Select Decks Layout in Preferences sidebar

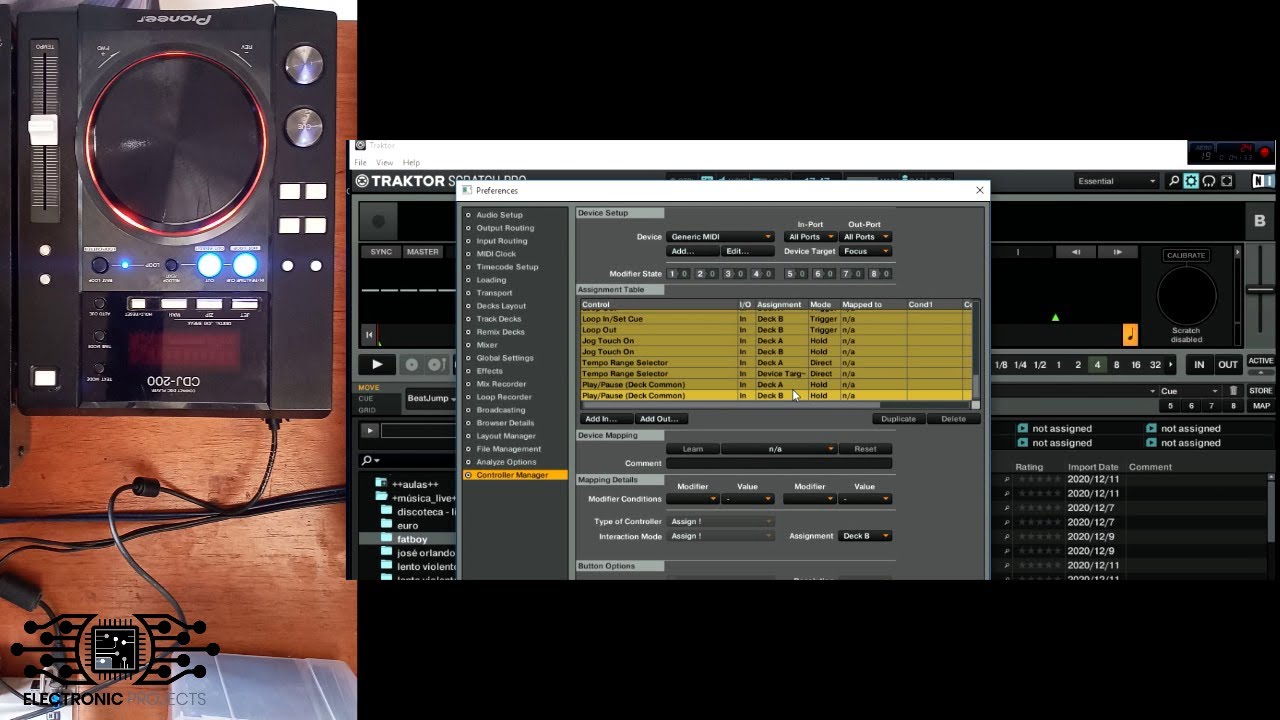[501, 306]
